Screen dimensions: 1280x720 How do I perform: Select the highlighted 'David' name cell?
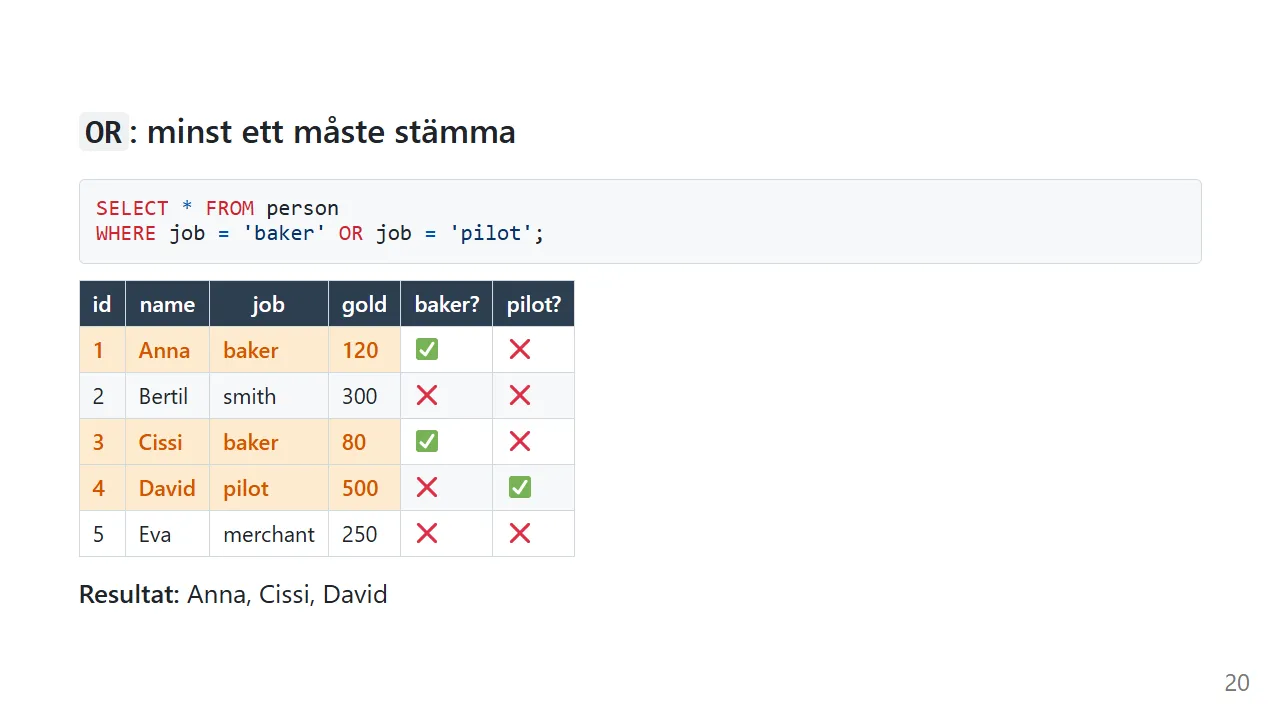[x=167, y=488]
